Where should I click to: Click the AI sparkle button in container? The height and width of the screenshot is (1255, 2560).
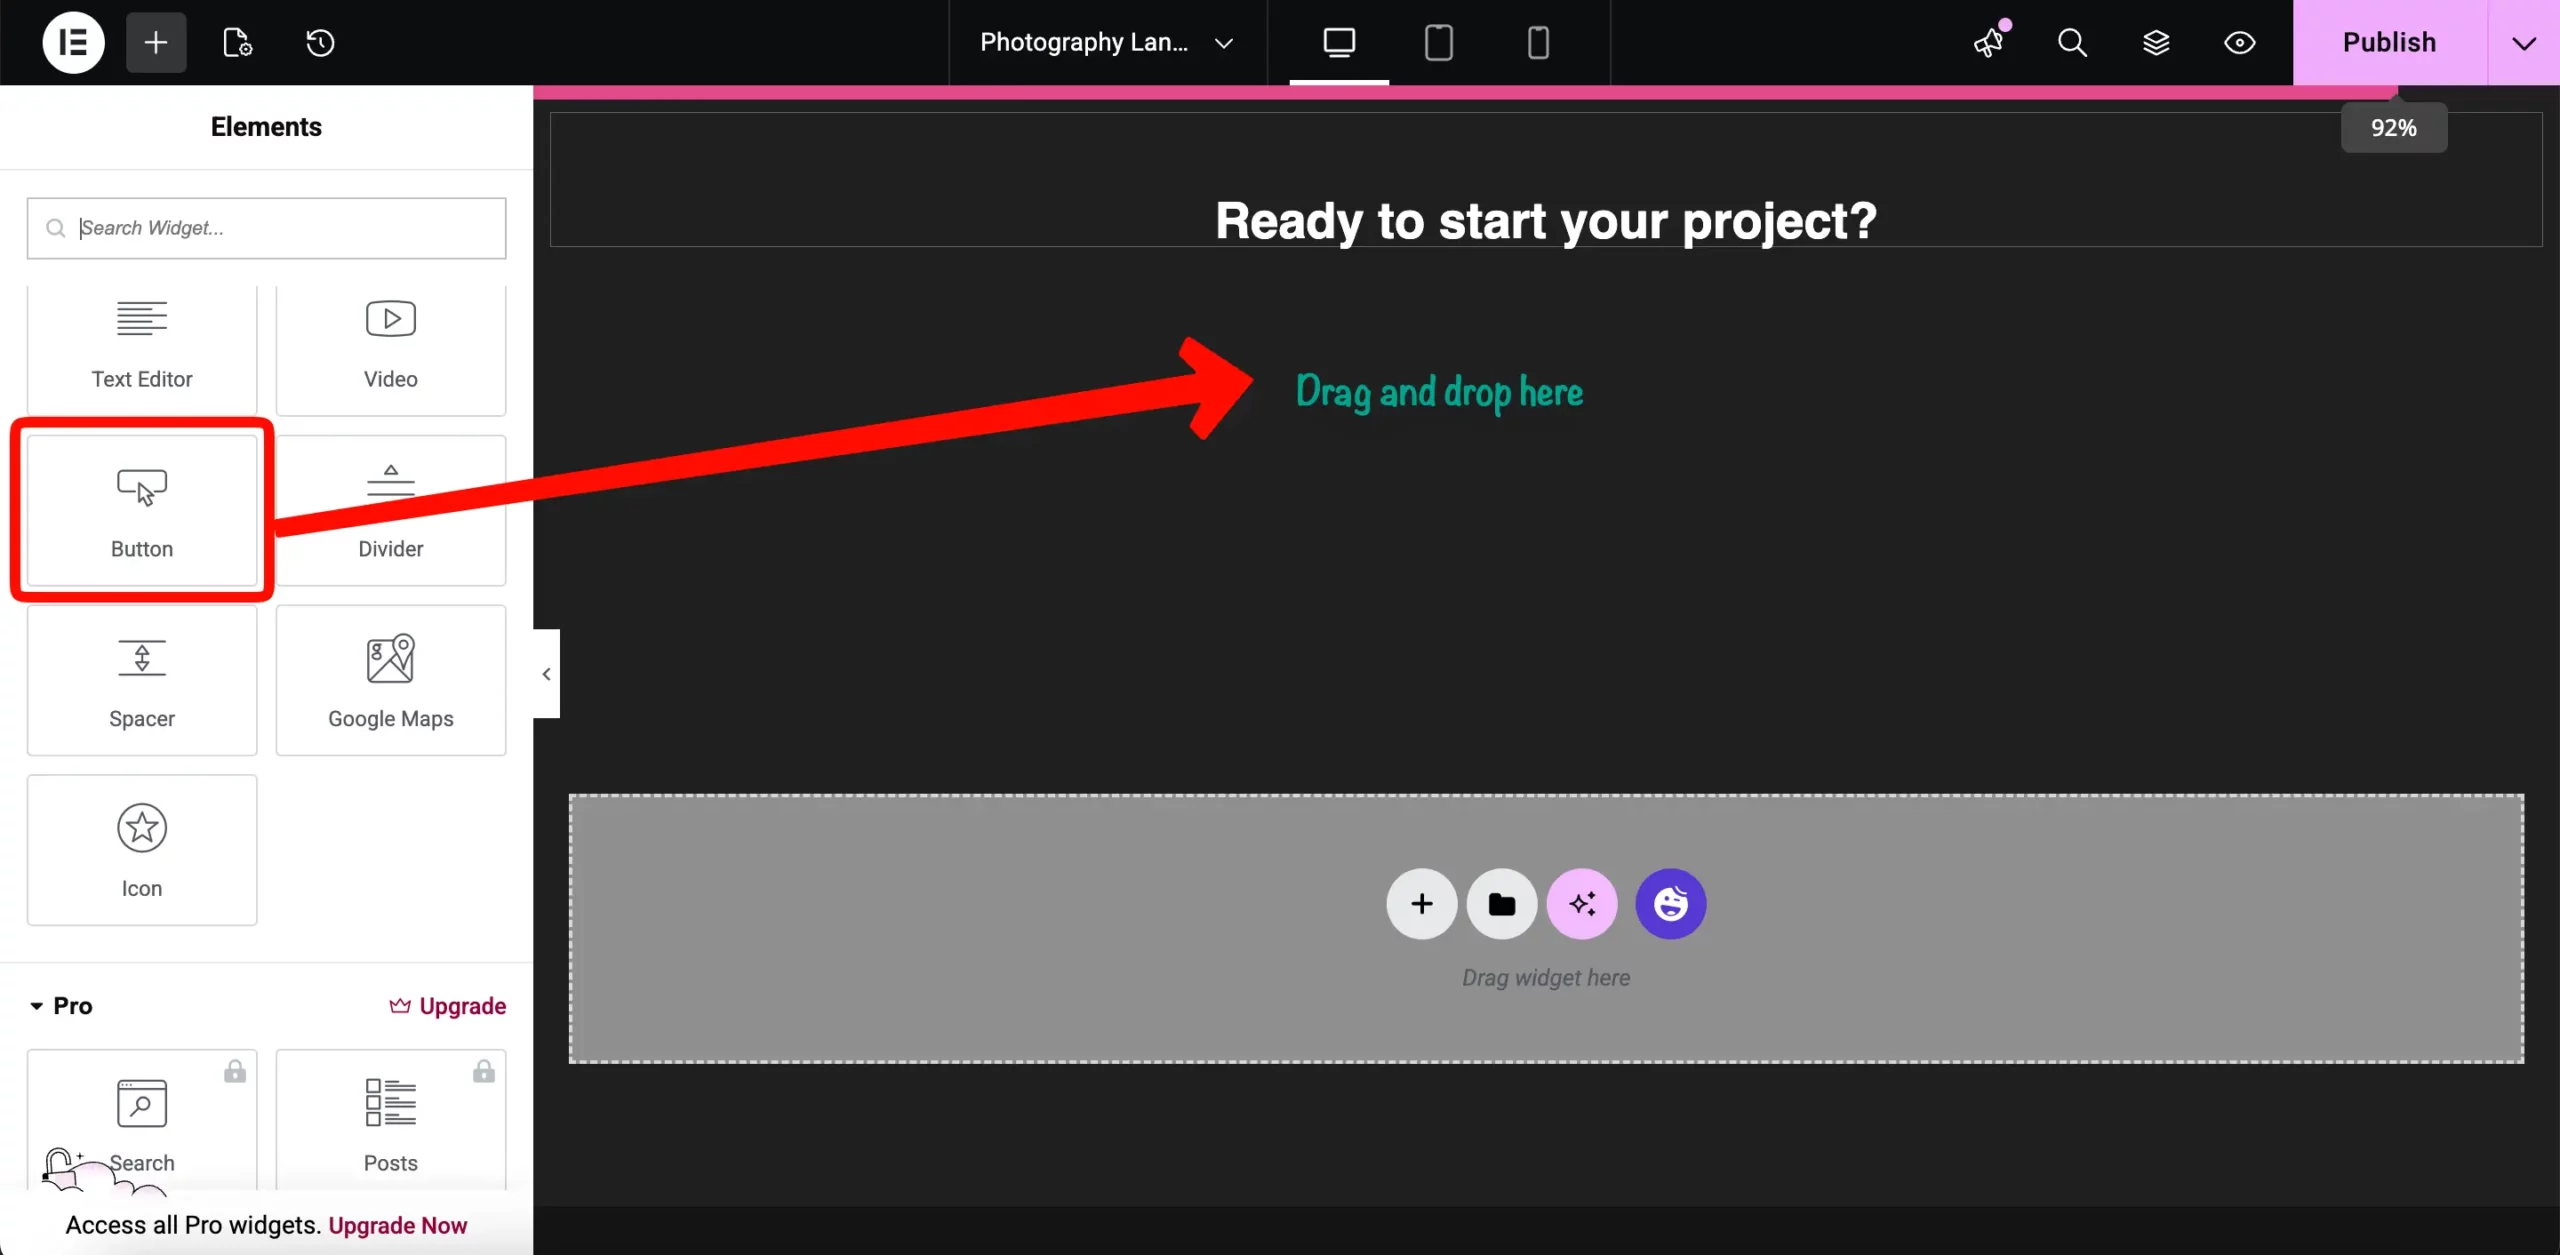pos(1582,904)
